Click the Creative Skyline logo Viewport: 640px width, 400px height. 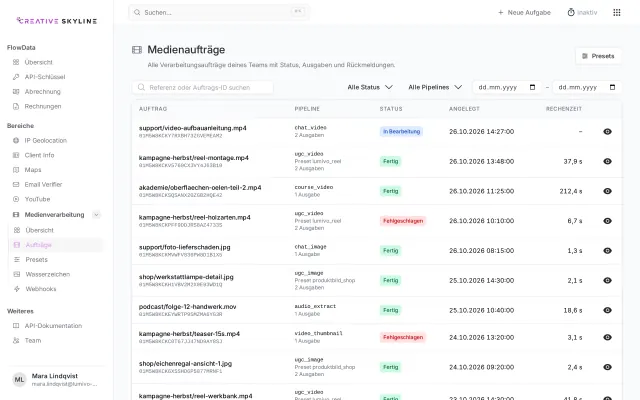coord(56,21)
